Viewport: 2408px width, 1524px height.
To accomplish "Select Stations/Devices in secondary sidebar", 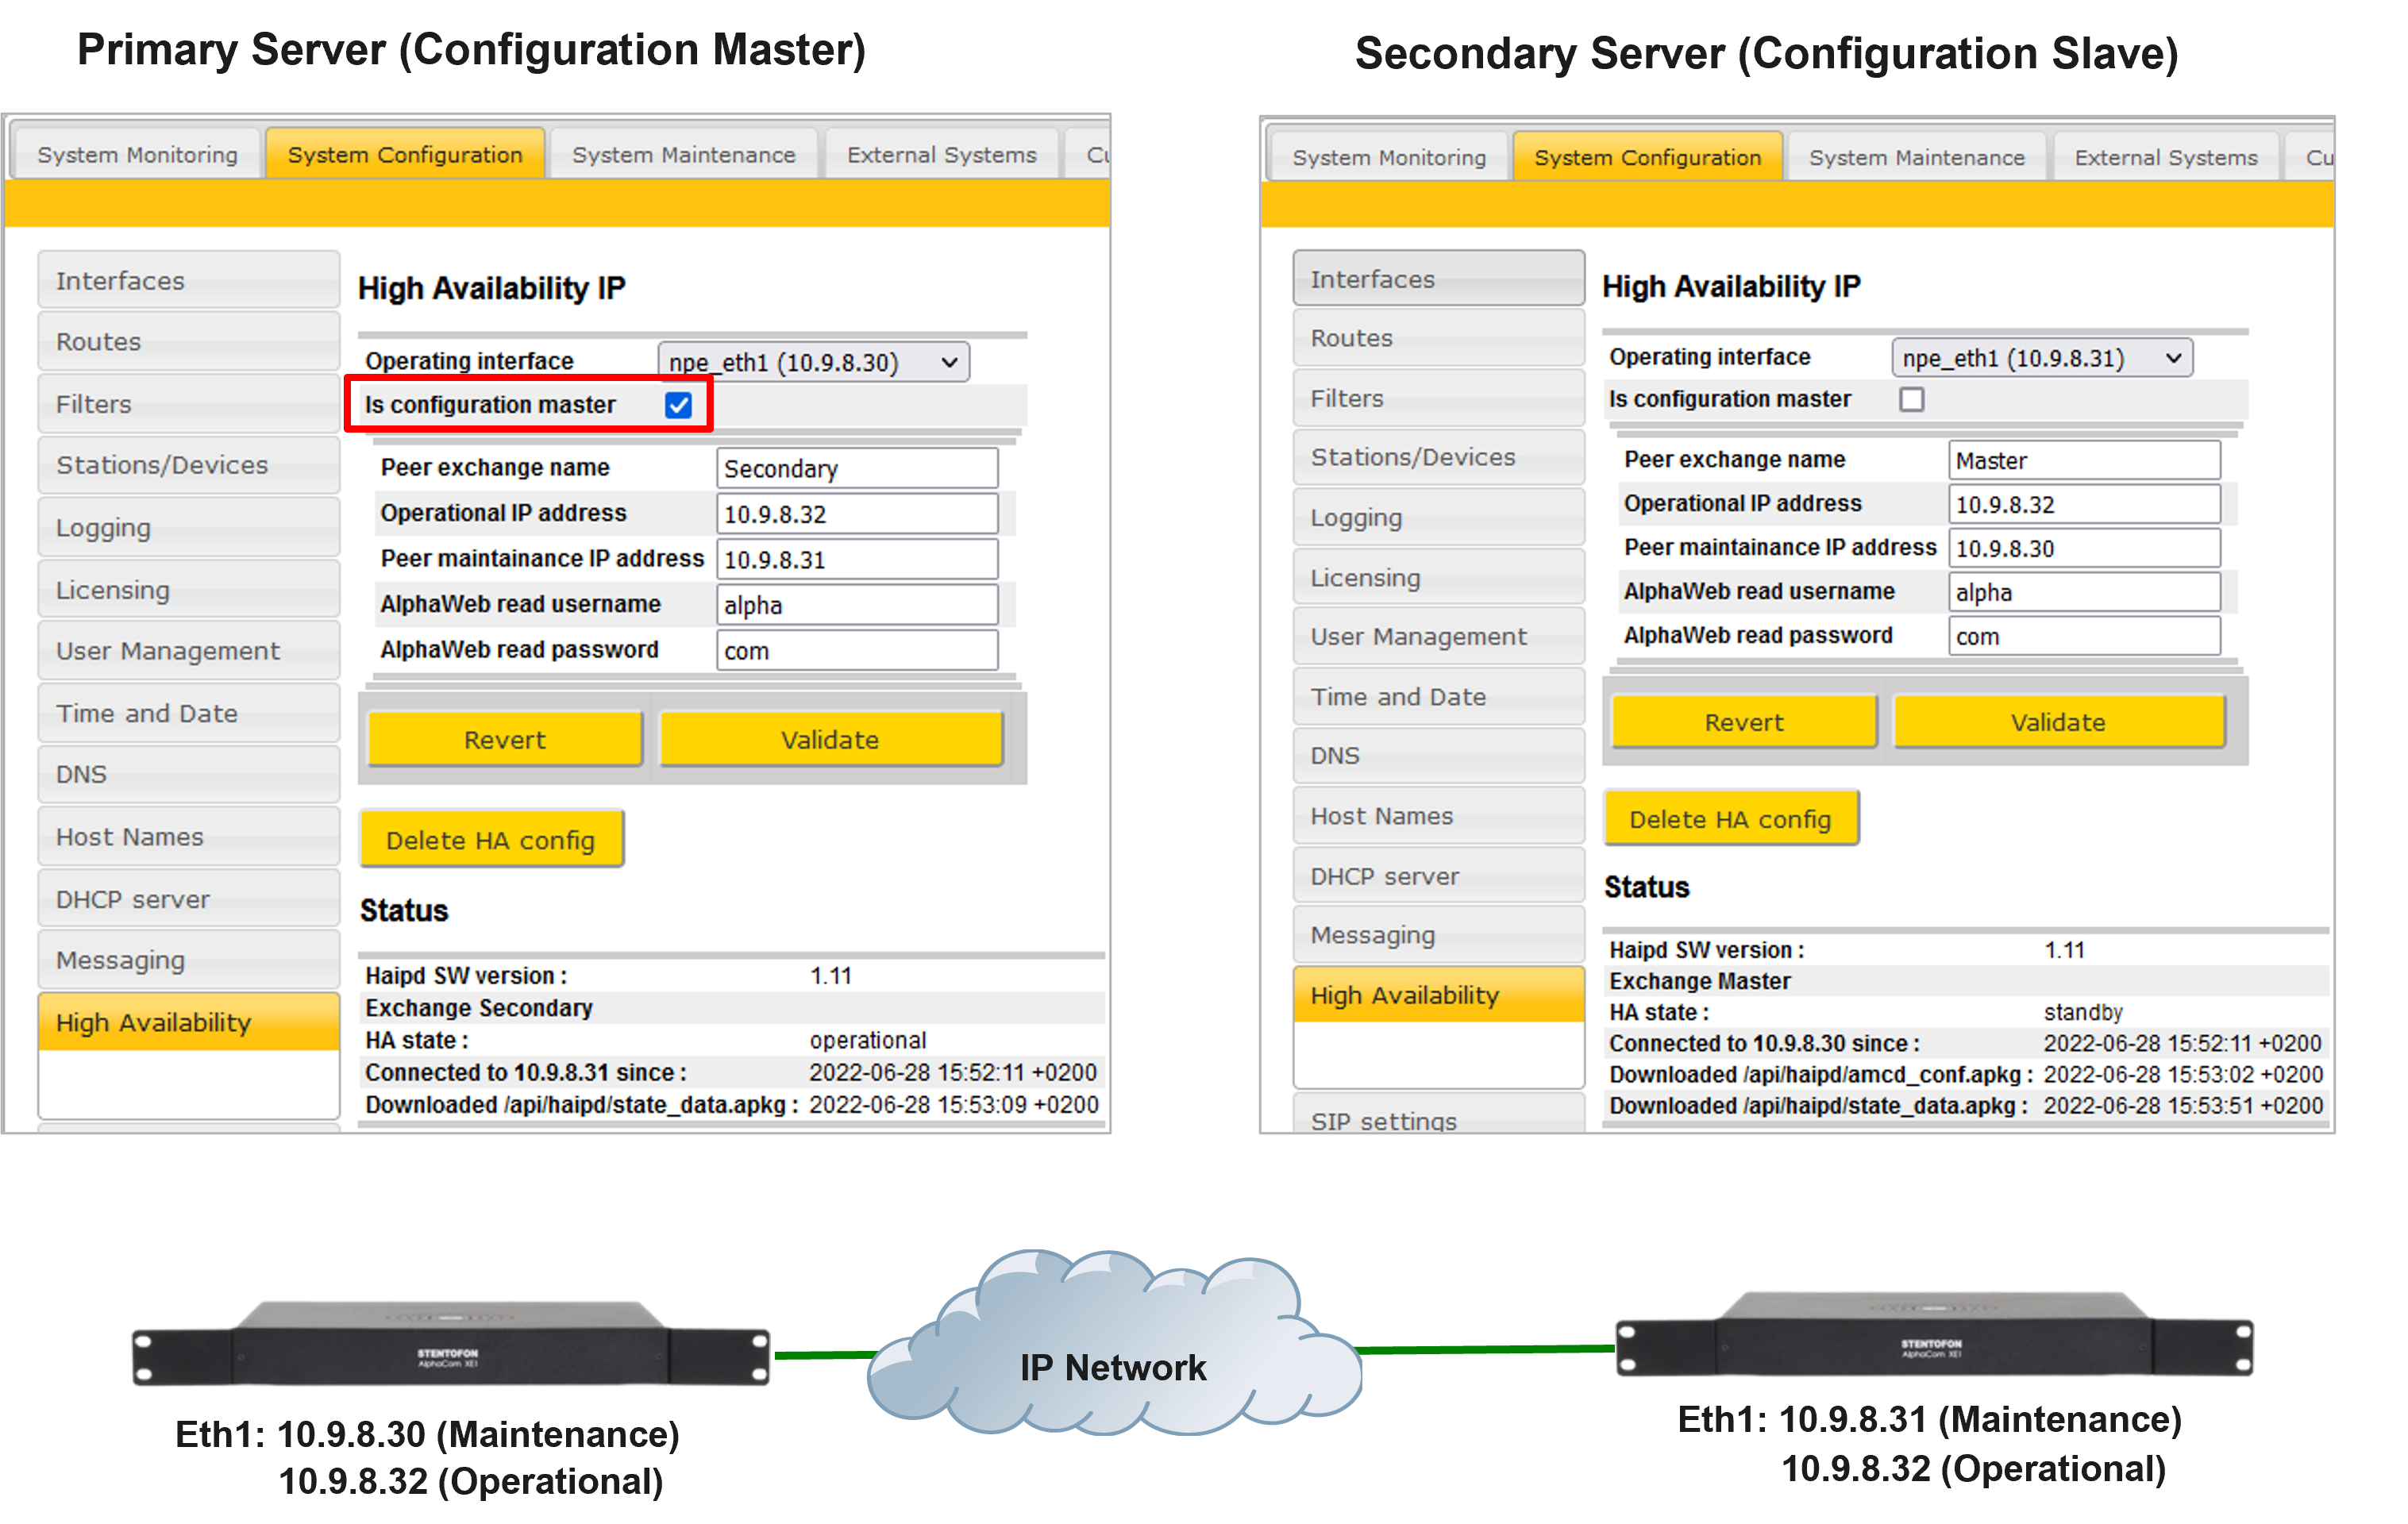I will [1437, 457].
